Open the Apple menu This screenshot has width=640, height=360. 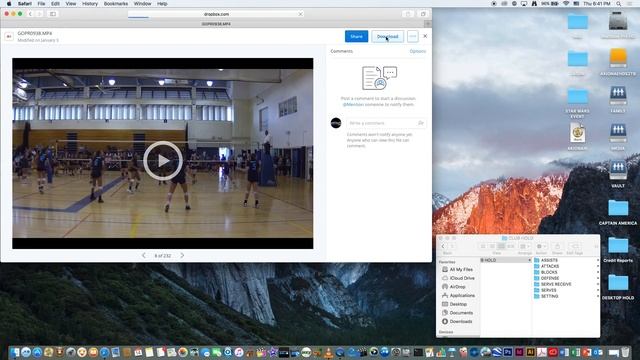pyautogui.click(x=9, y=4)
